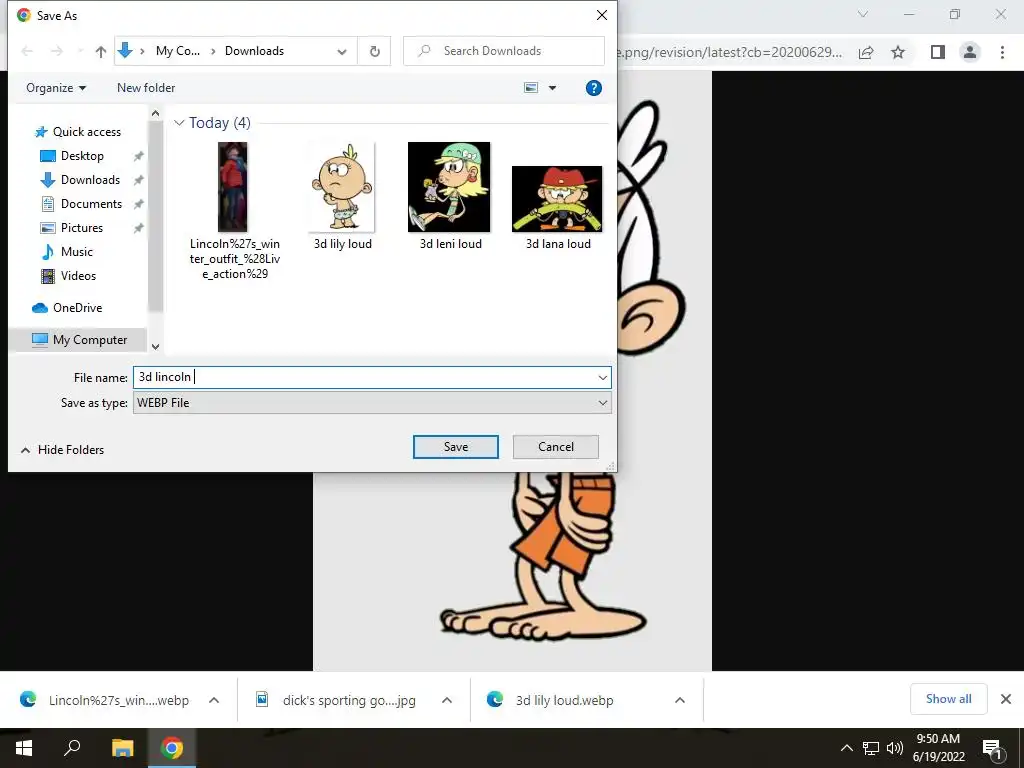Open downloaded 3d lily loud.webp
Viewport: 1024px width, 768px height.
[552, 700]
